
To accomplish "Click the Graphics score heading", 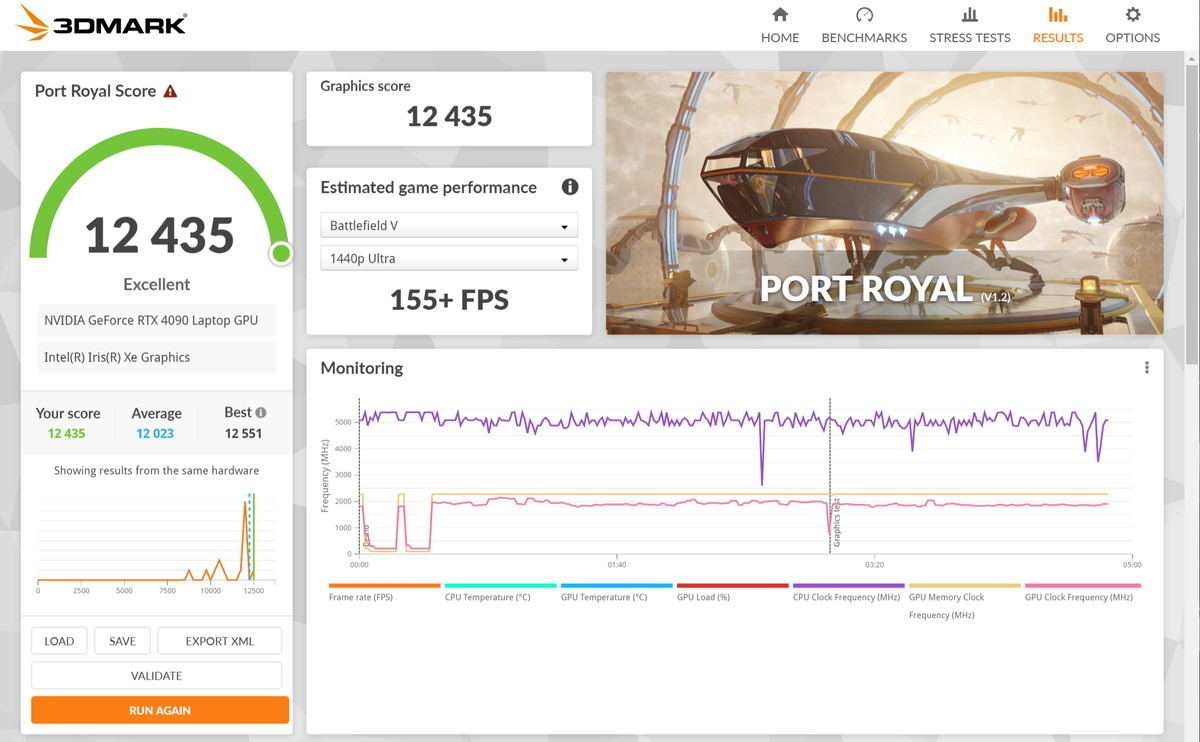I will [365, 86].
